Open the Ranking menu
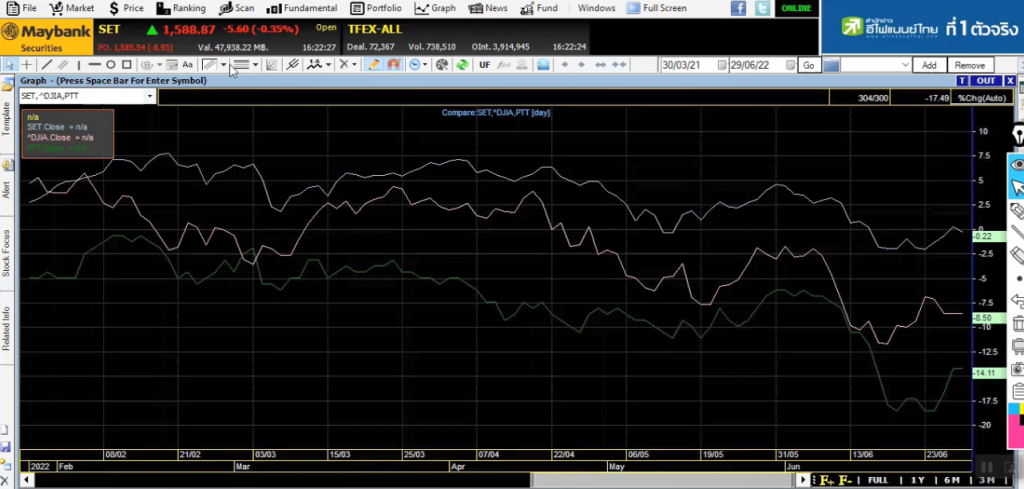Screen dimensions: 1024x489 coord(182,8)
